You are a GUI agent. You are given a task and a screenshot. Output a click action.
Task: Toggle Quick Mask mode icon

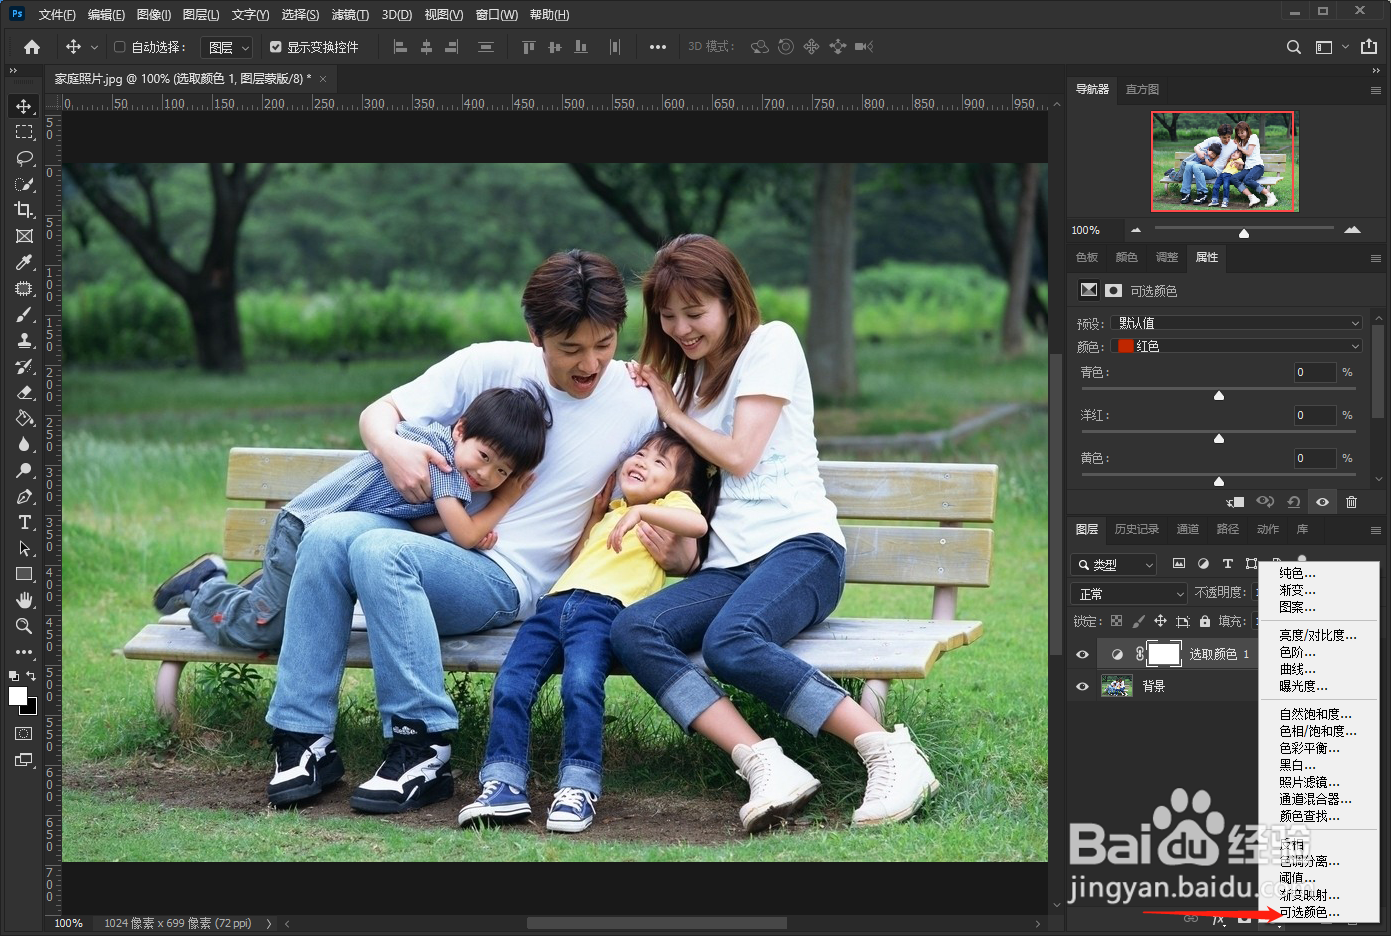pos(24,733)
